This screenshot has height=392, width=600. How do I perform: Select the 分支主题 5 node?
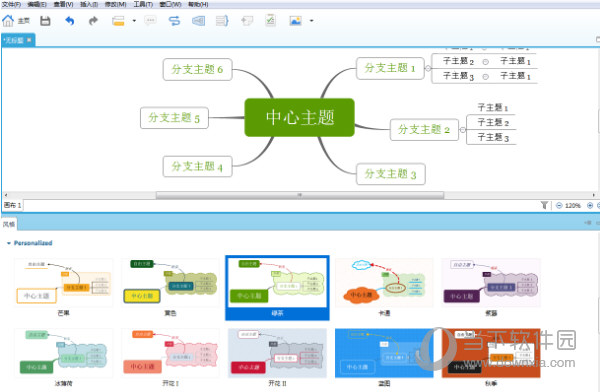[174, 118]
